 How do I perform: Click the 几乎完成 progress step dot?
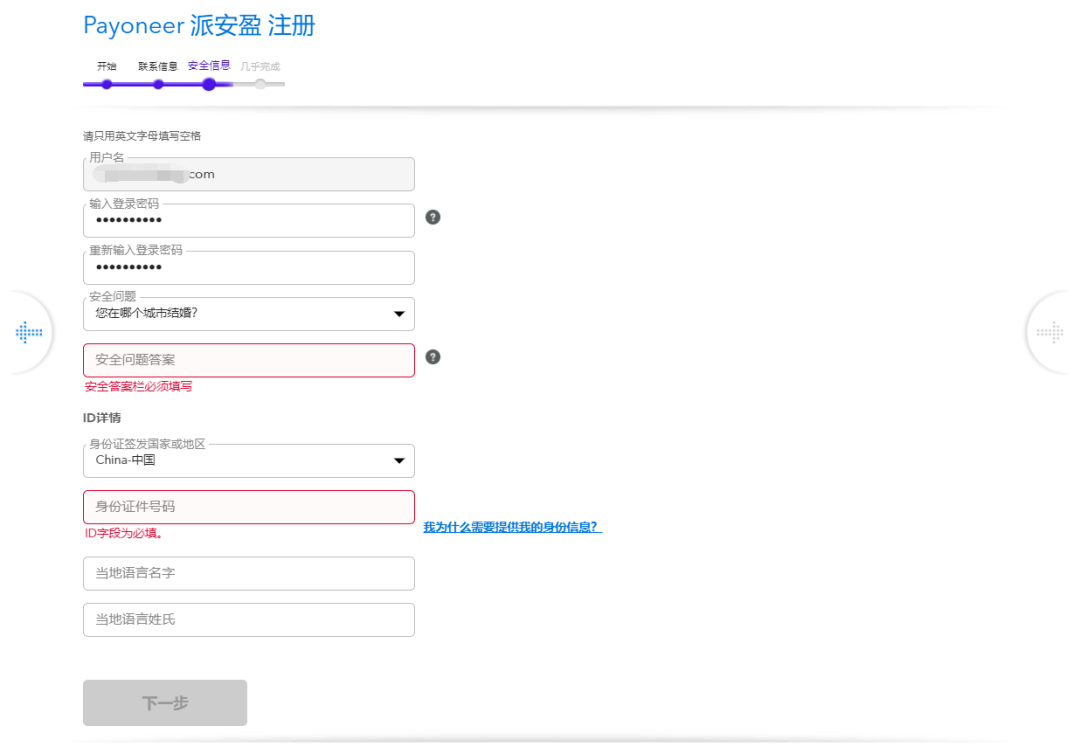[261, 85]
